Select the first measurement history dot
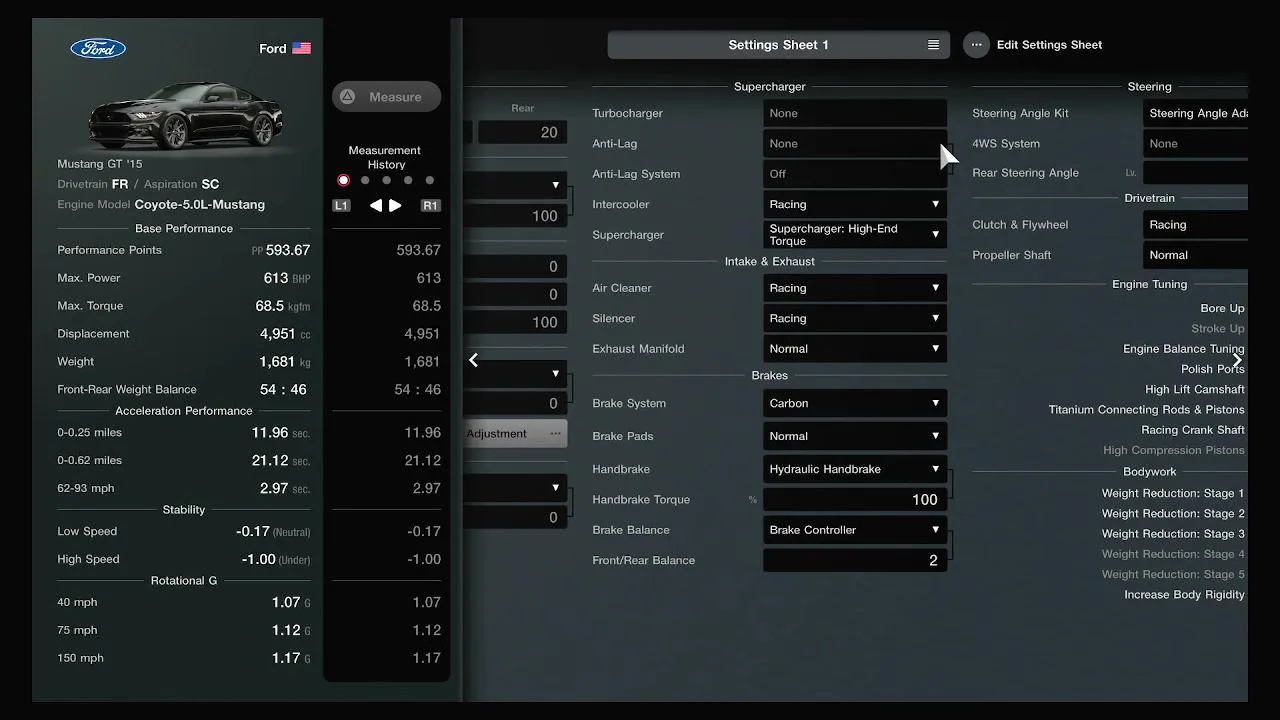 click(344, 180)
